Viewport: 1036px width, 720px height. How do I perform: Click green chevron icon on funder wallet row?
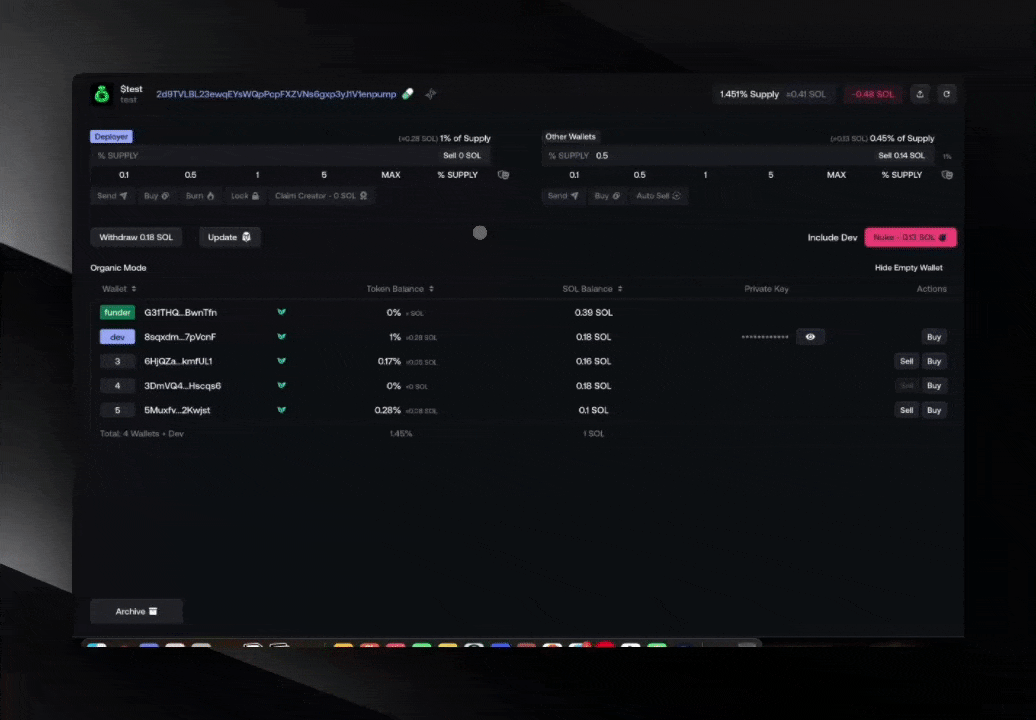pyautogui.click(x=281, y=313)
